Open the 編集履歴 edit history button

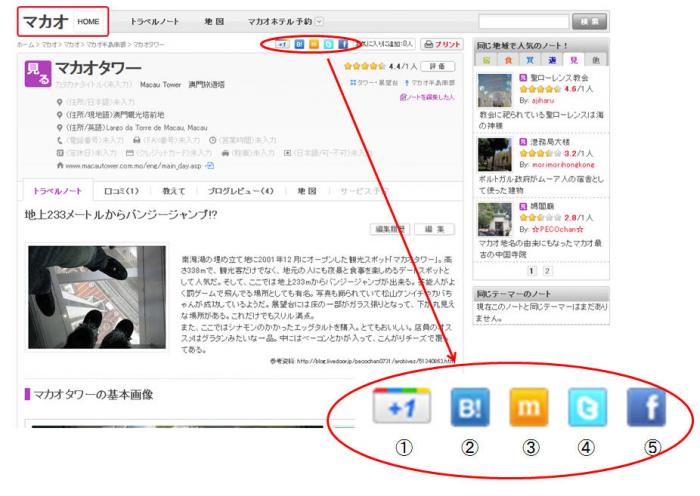390,229
